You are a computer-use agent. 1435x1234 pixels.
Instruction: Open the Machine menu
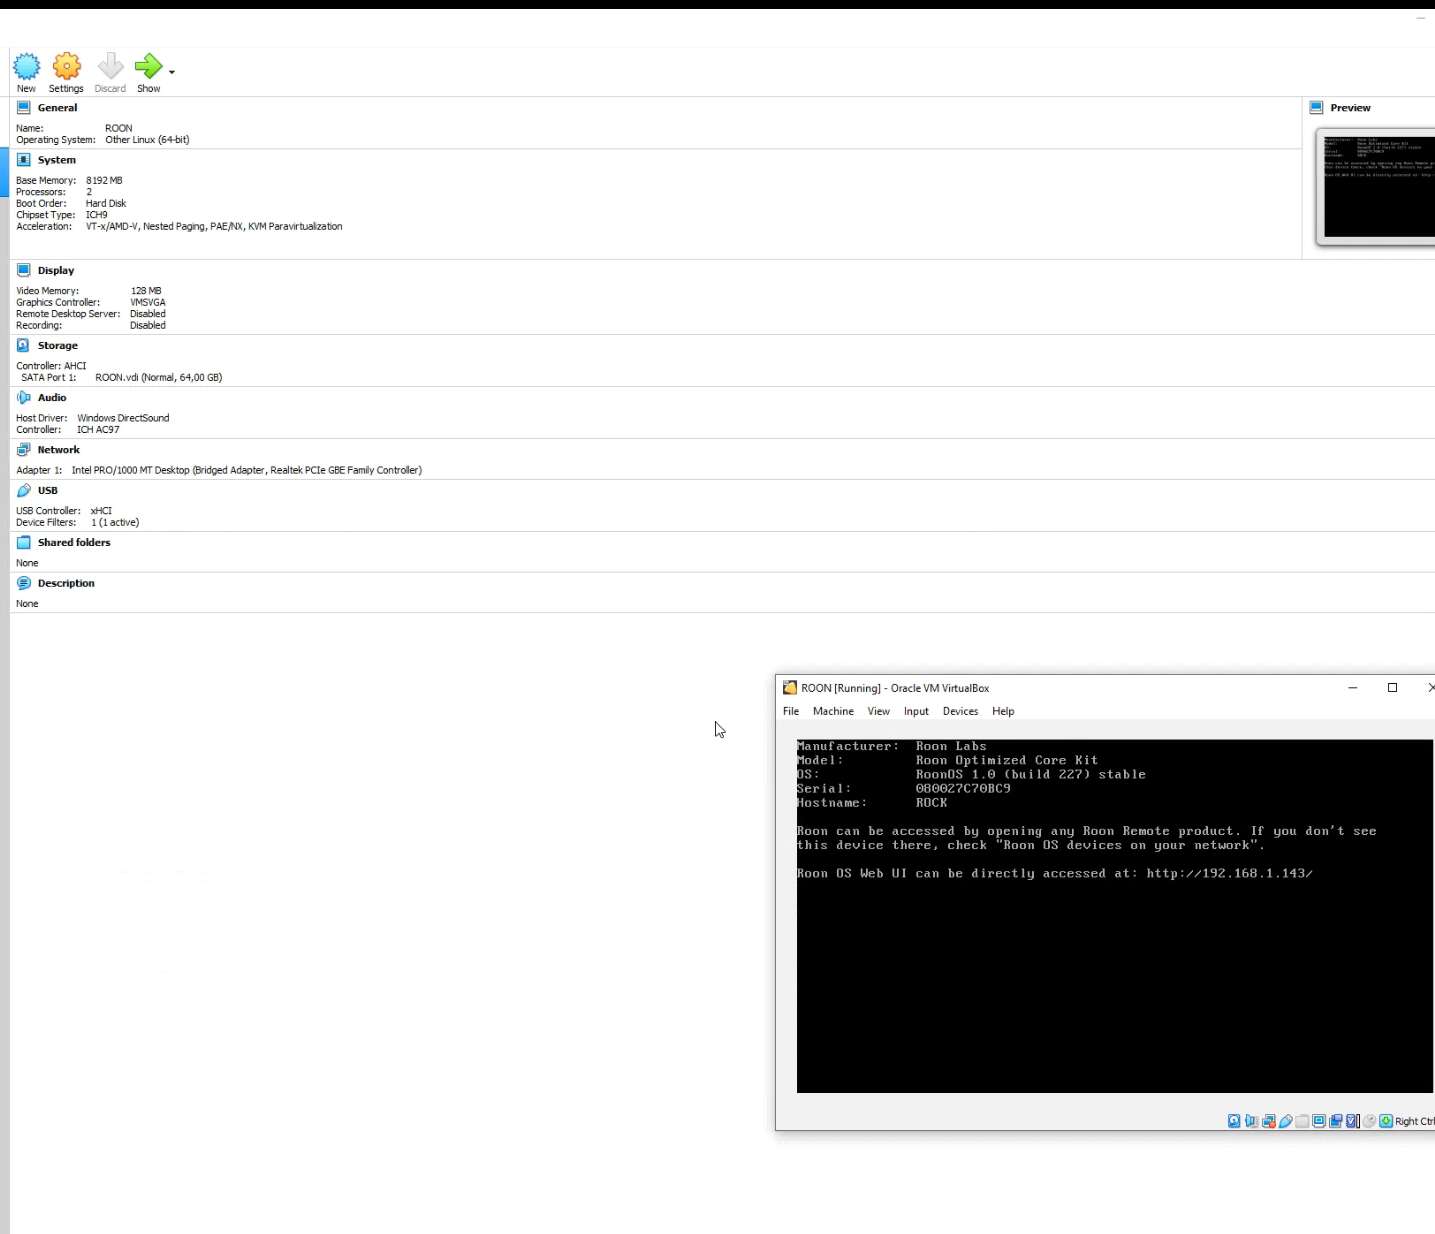(833, 711)
